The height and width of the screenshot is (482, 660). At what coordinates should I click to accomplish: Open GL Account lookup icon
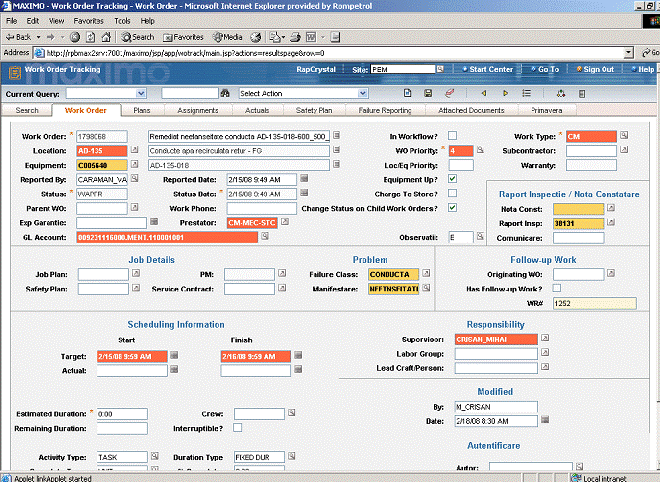(265, 236)
